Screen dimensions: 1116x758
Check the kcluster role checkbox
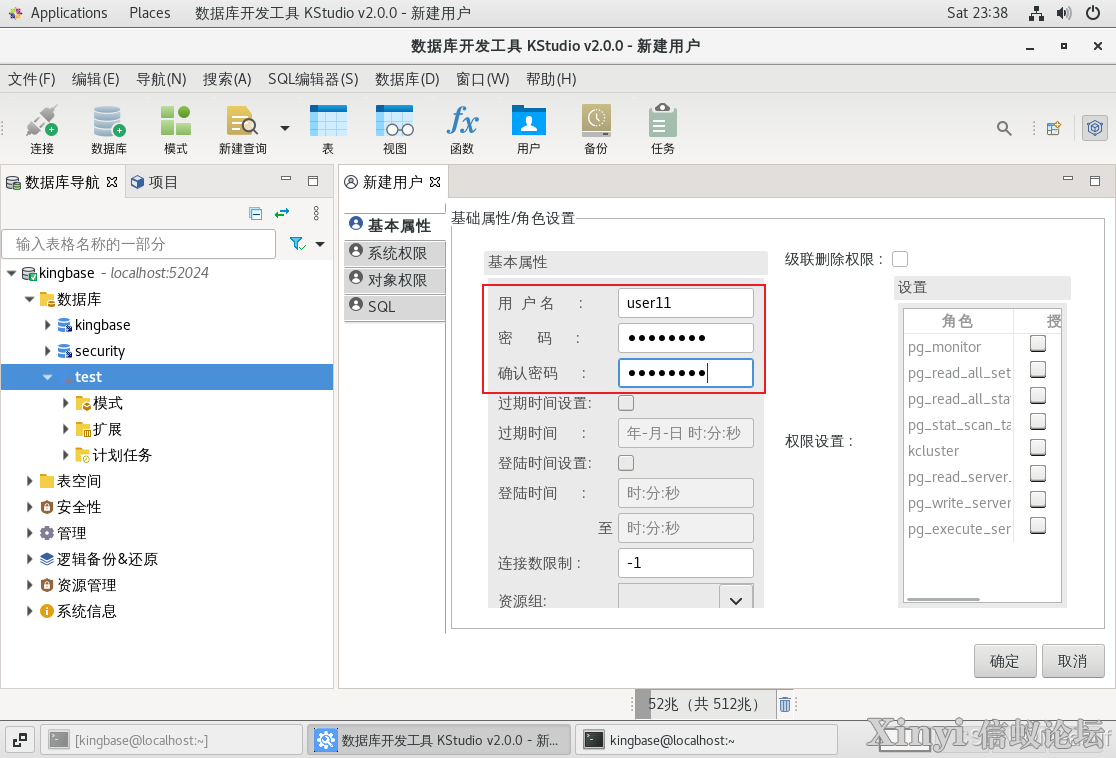[x=1038, y=447]
